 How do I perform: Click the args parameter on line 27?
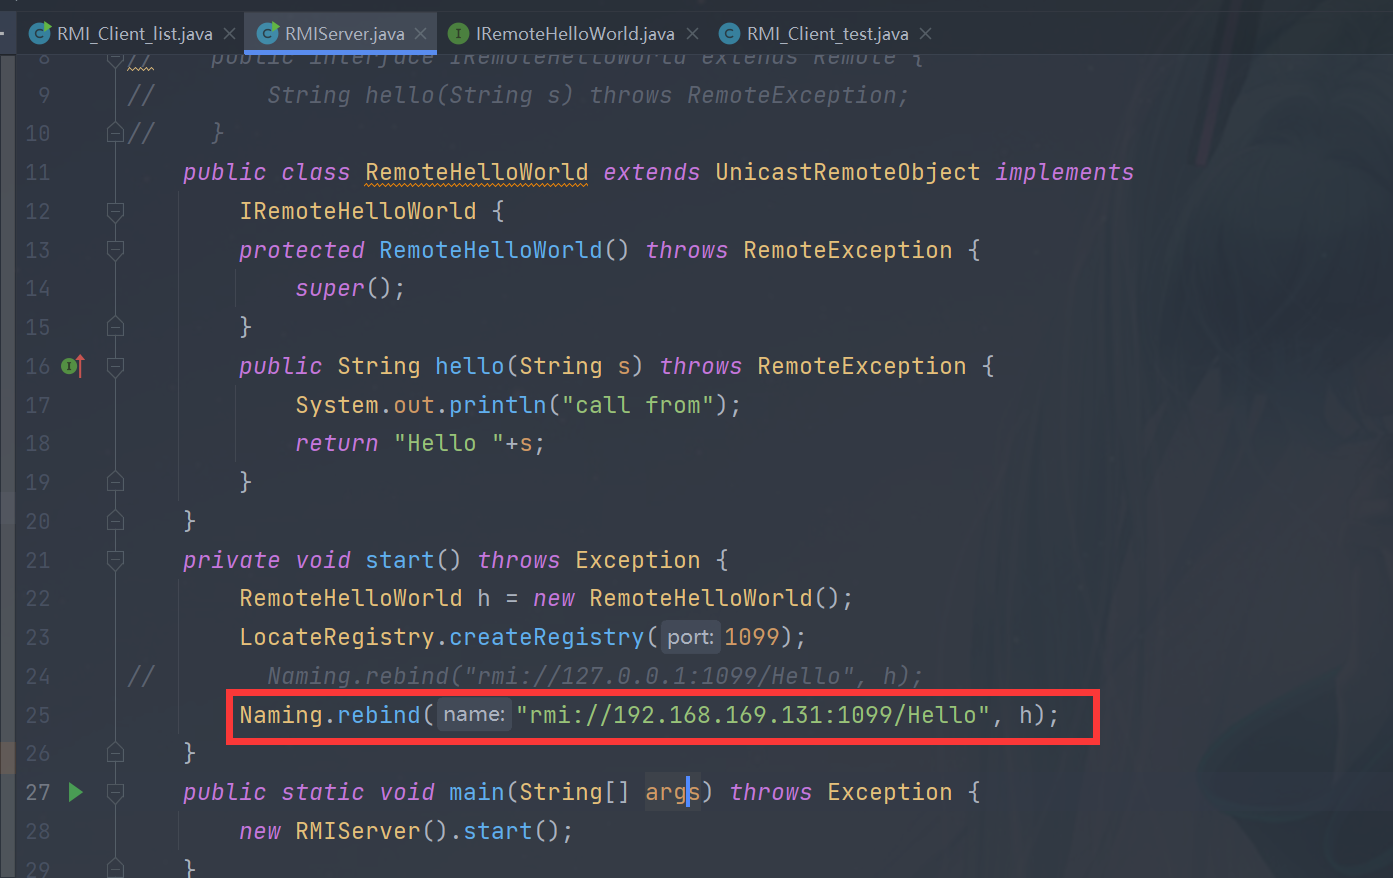[x=673, y=792]
